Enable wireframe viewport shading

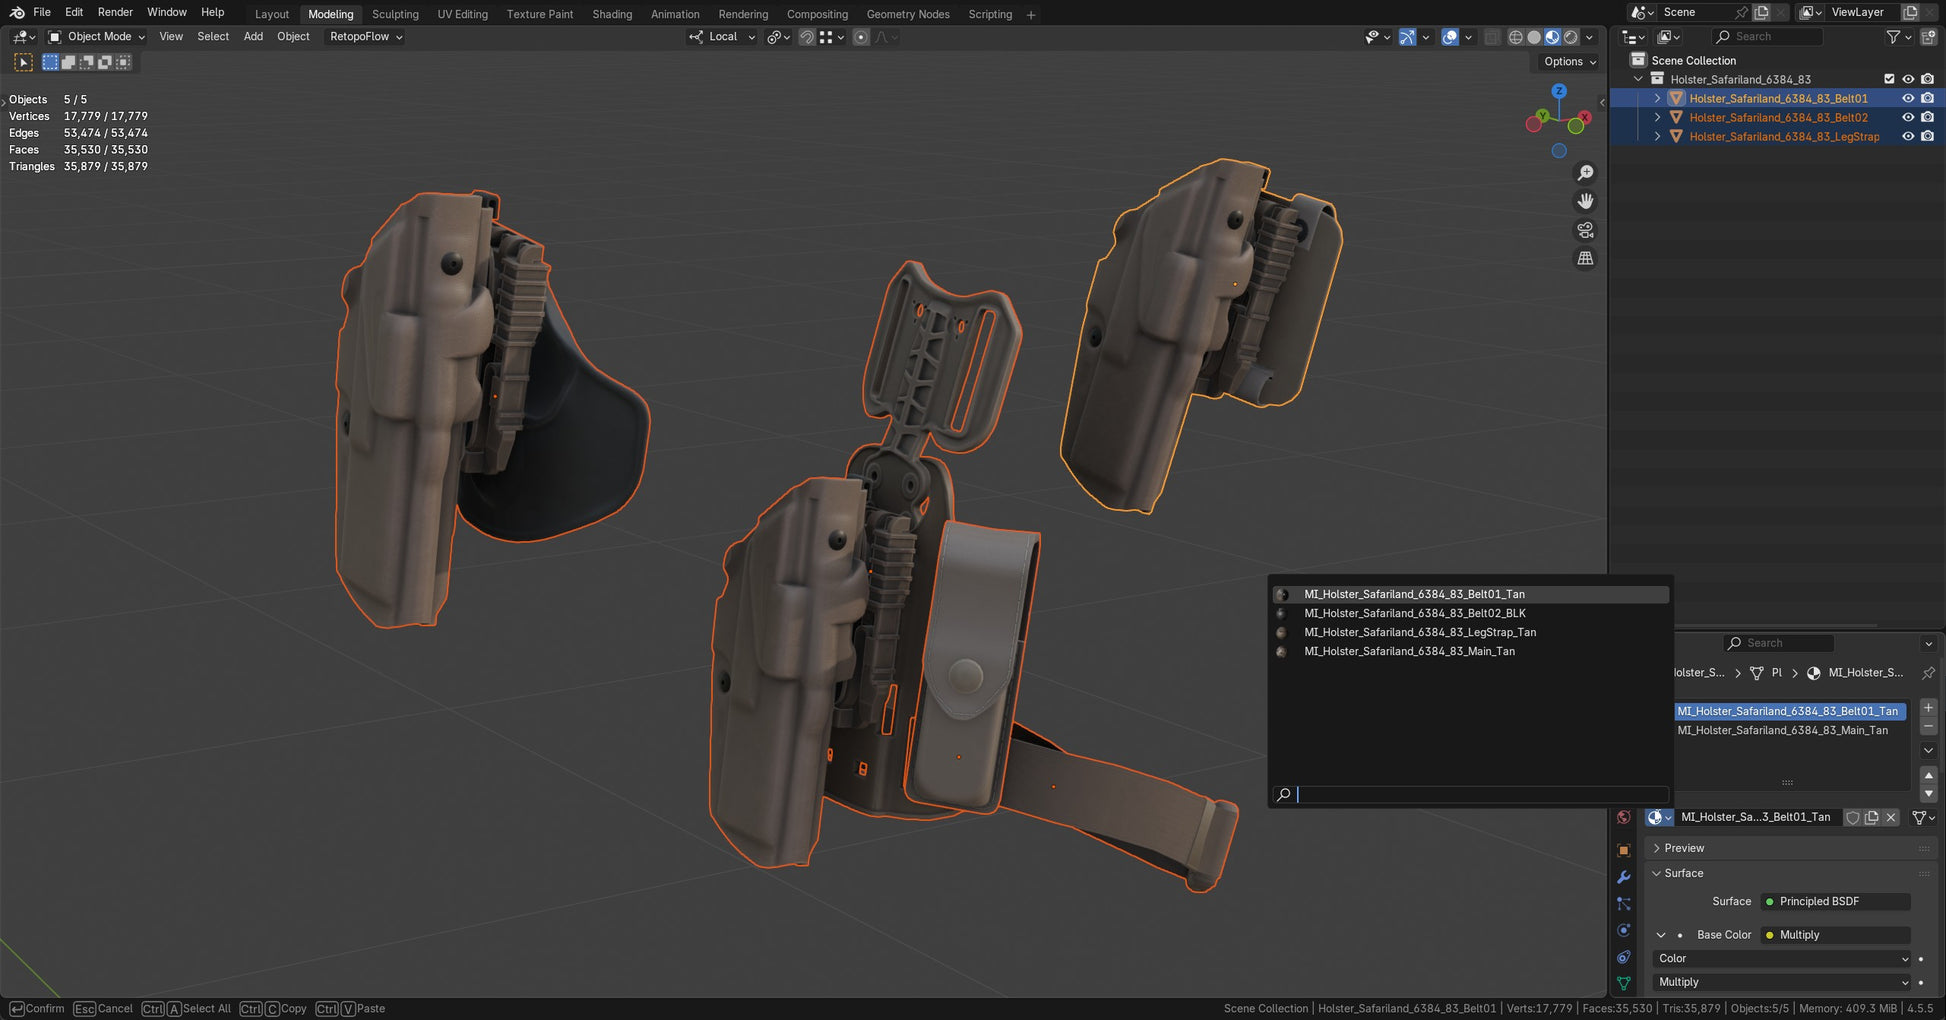pos(1515,37)
